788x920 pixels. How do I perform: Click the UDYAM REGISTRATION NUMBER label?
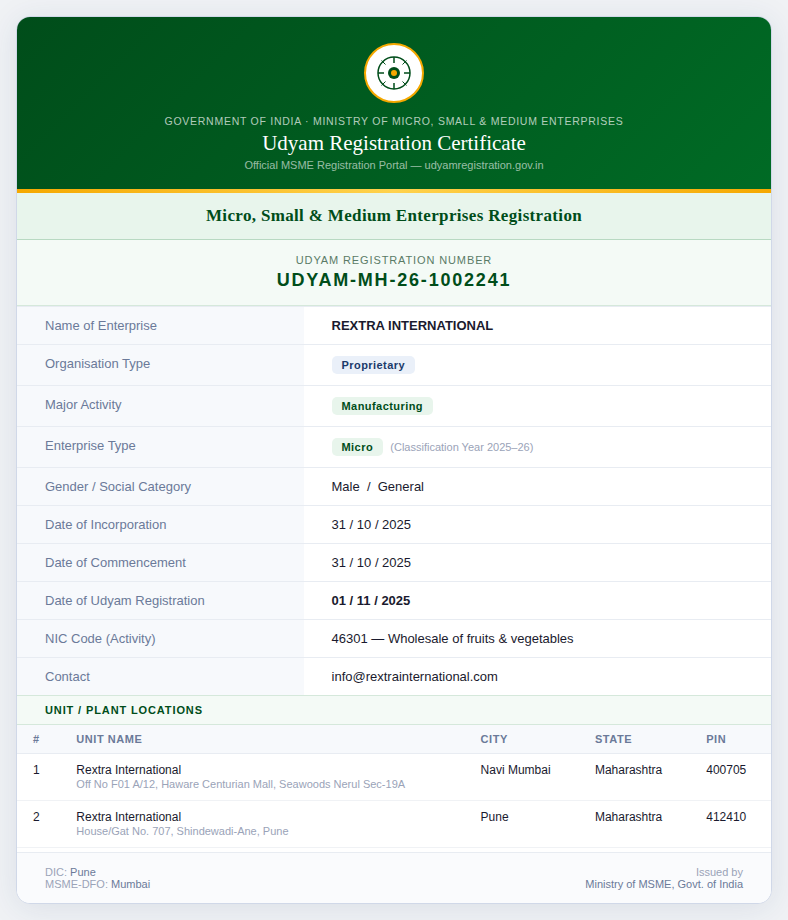[394, 260]
